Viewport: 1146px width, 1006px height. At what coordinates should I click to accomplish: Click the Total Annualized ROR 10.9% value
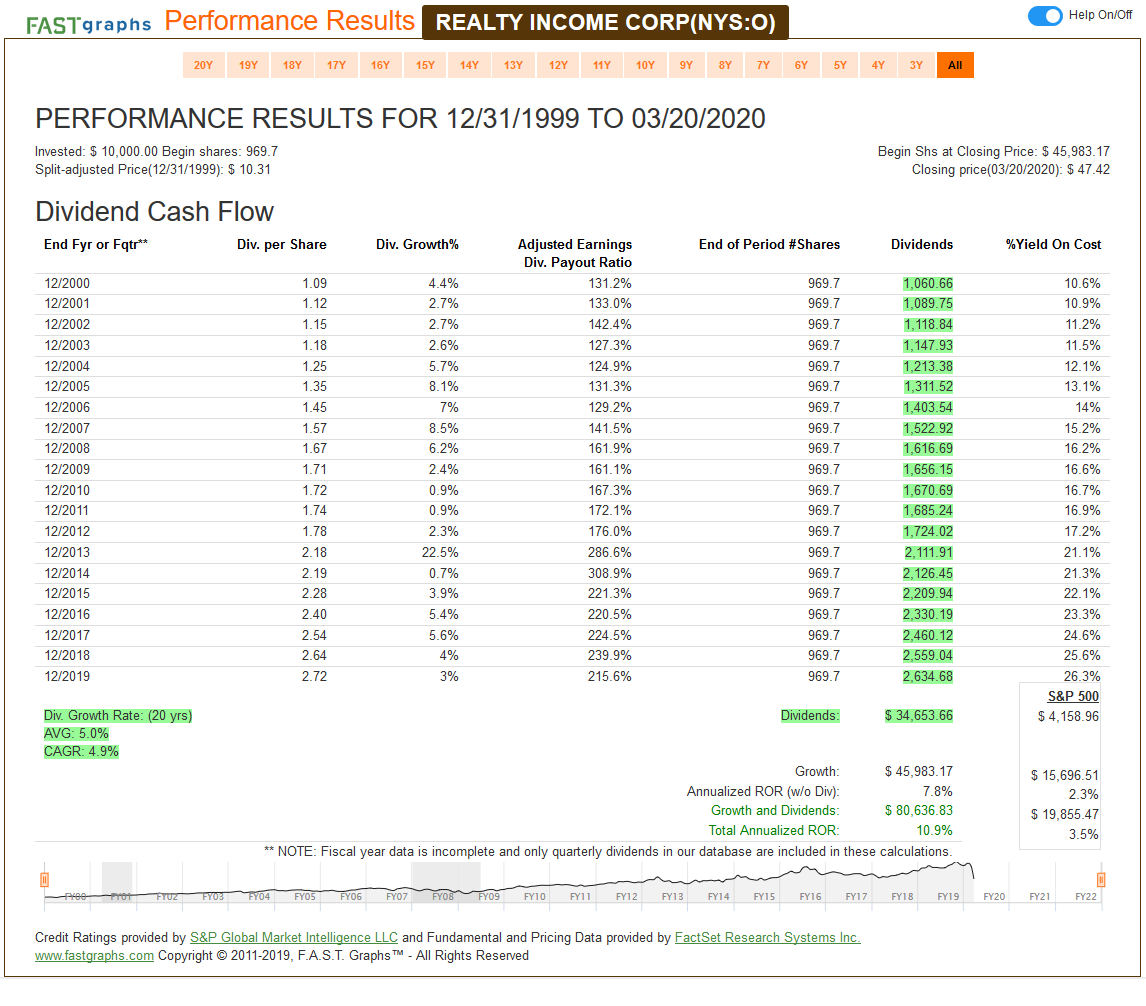point(935,830)
